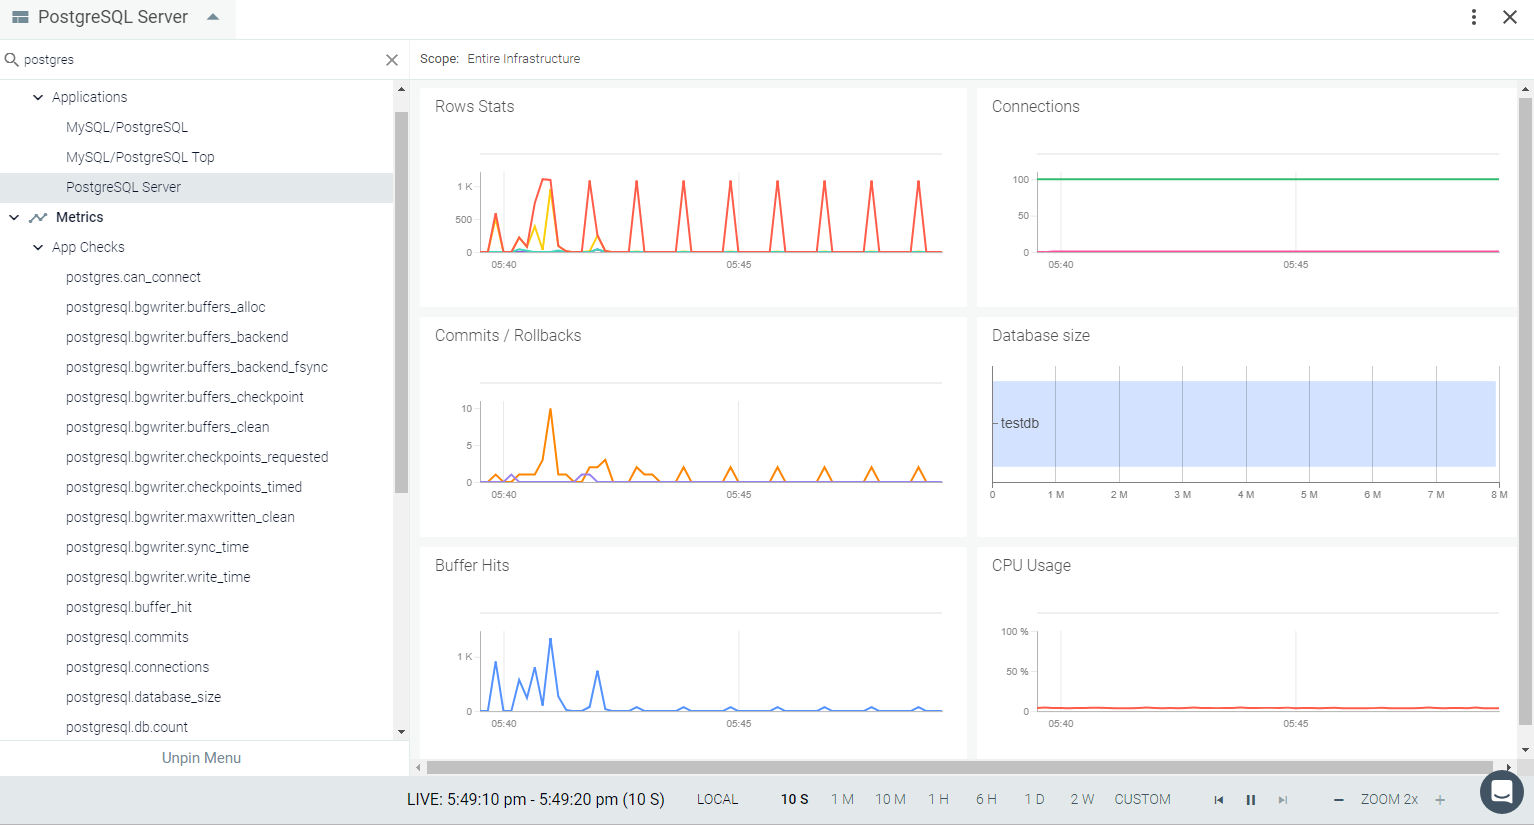Zoom in the time range
1534x825 pixels.
click(x=1440, y=800)
